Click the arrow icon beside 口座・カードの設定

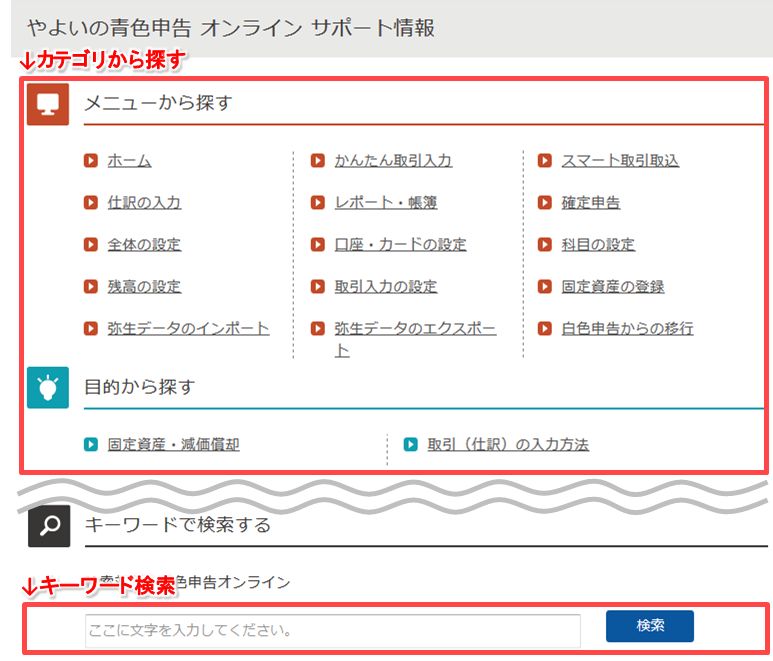pos(317,244)
